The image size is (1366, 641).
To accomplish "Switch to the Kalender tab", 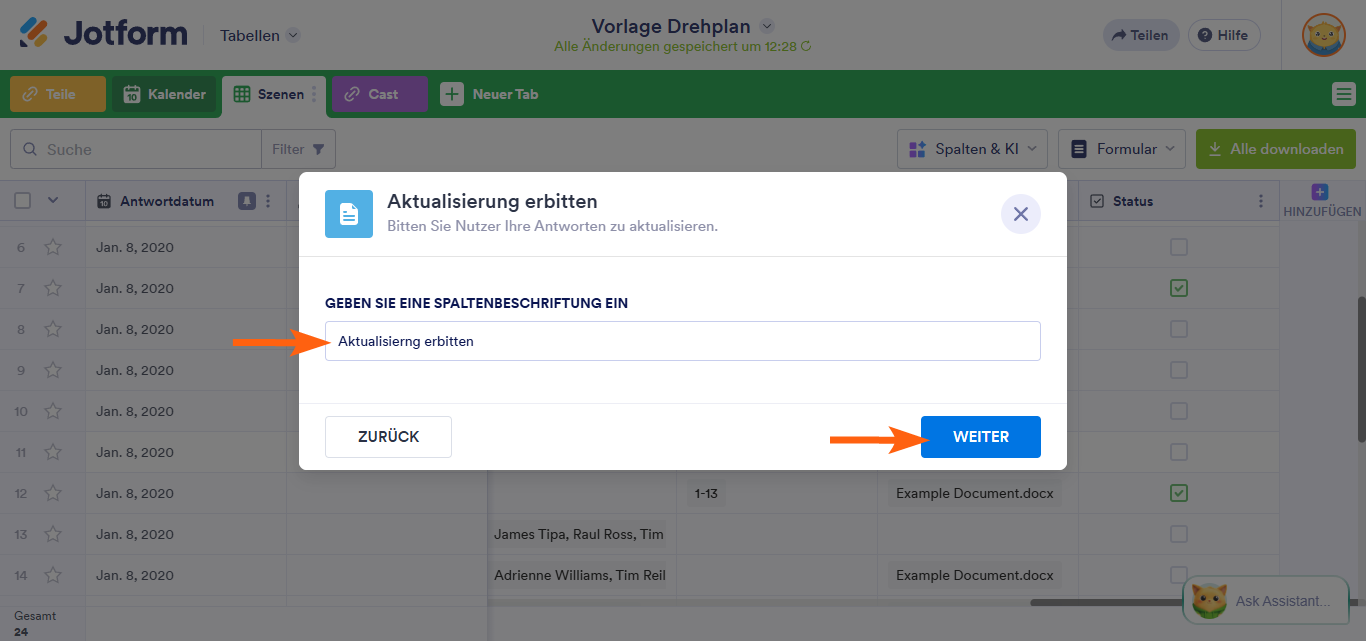I will click(x=163, y=94).
